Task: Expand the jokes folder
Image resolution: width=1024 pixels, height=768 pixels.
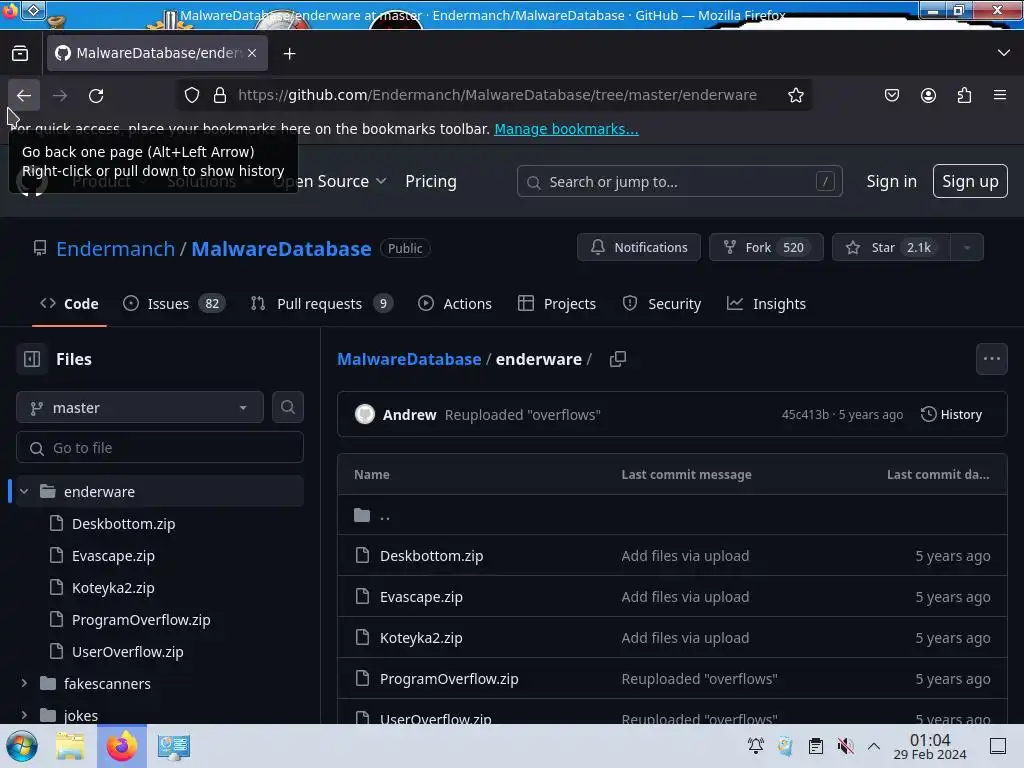Action: click(x=24, y=716)
